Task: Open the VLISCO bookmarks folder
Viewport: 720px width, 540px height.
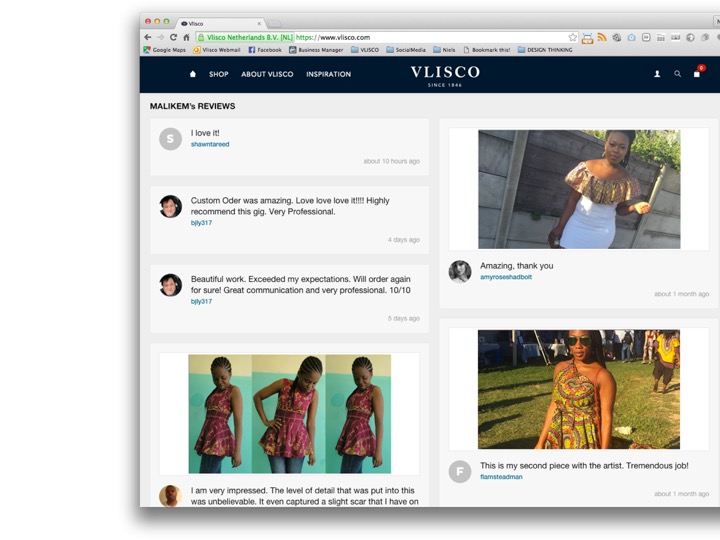Action: (365, 49)
